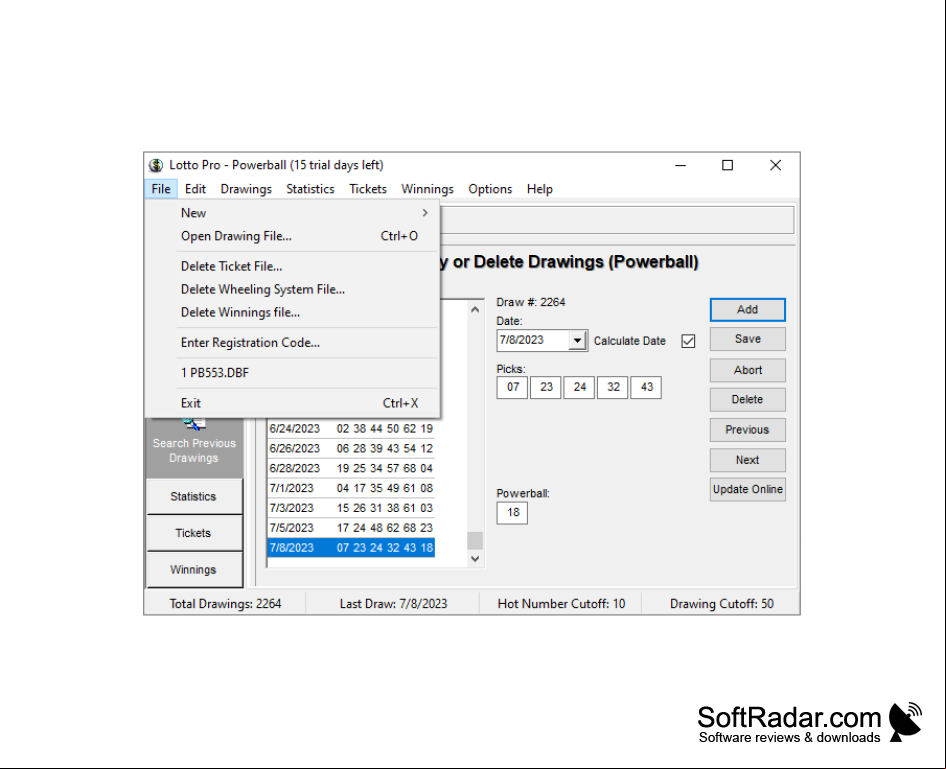This screenshot has width=946, height=769.
Task: Select the 6/26/2023 drawing row
Action: (x=351, y=449)
